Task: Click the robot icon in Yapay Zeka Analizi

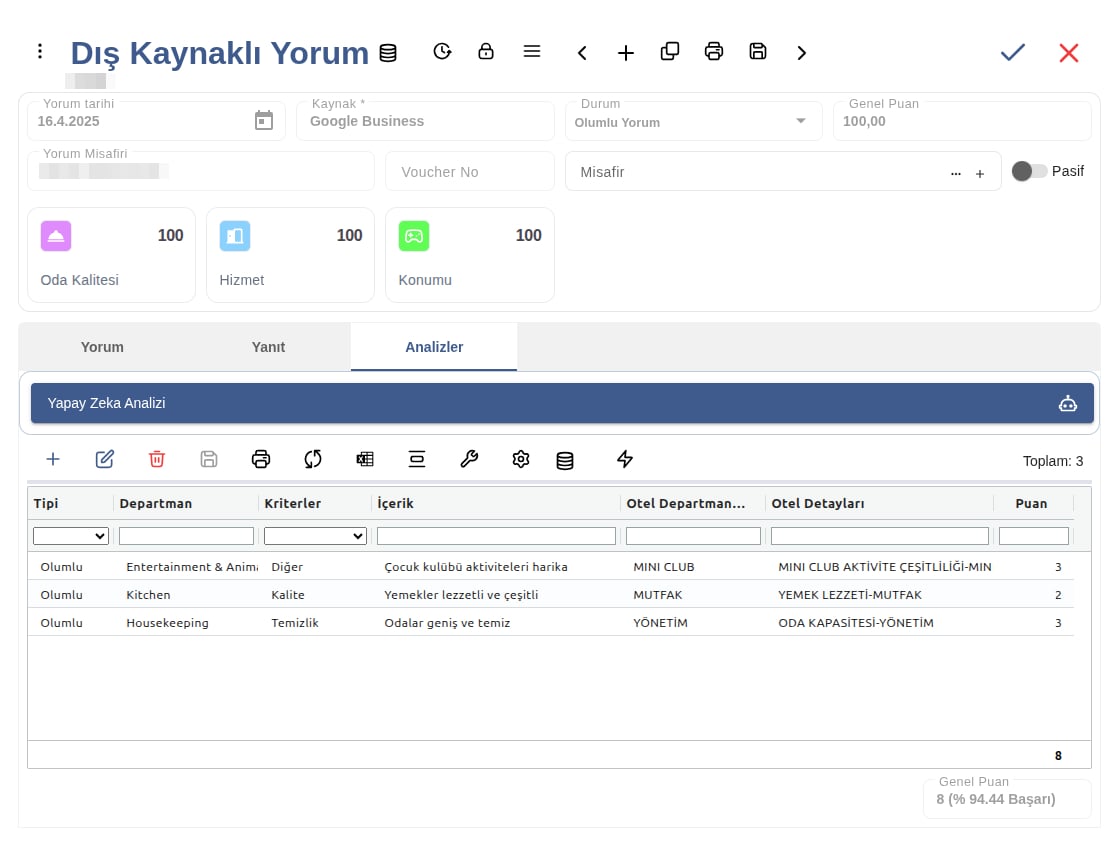Action: coord(1067,404)
